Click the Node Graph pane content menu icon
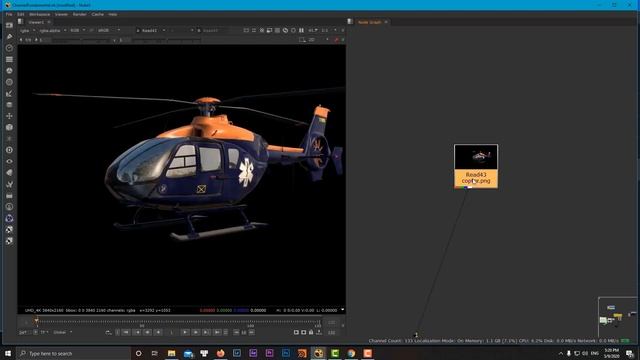The width and height of the screenshot is (640, 360). point(350,22)
